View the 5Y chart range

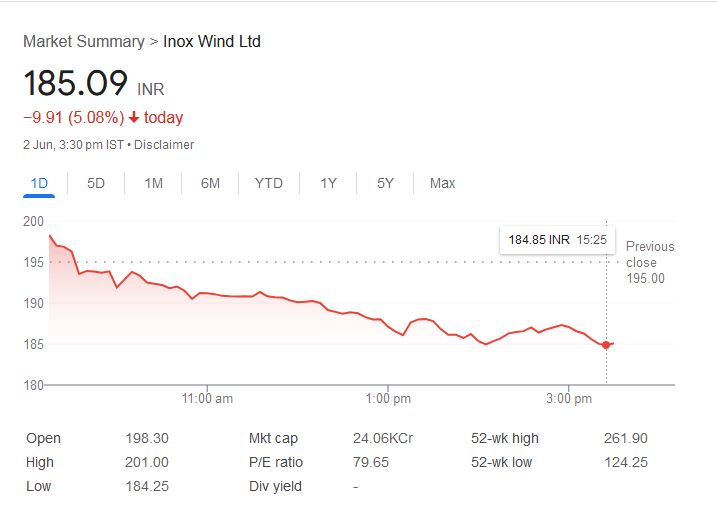(385, 183)
